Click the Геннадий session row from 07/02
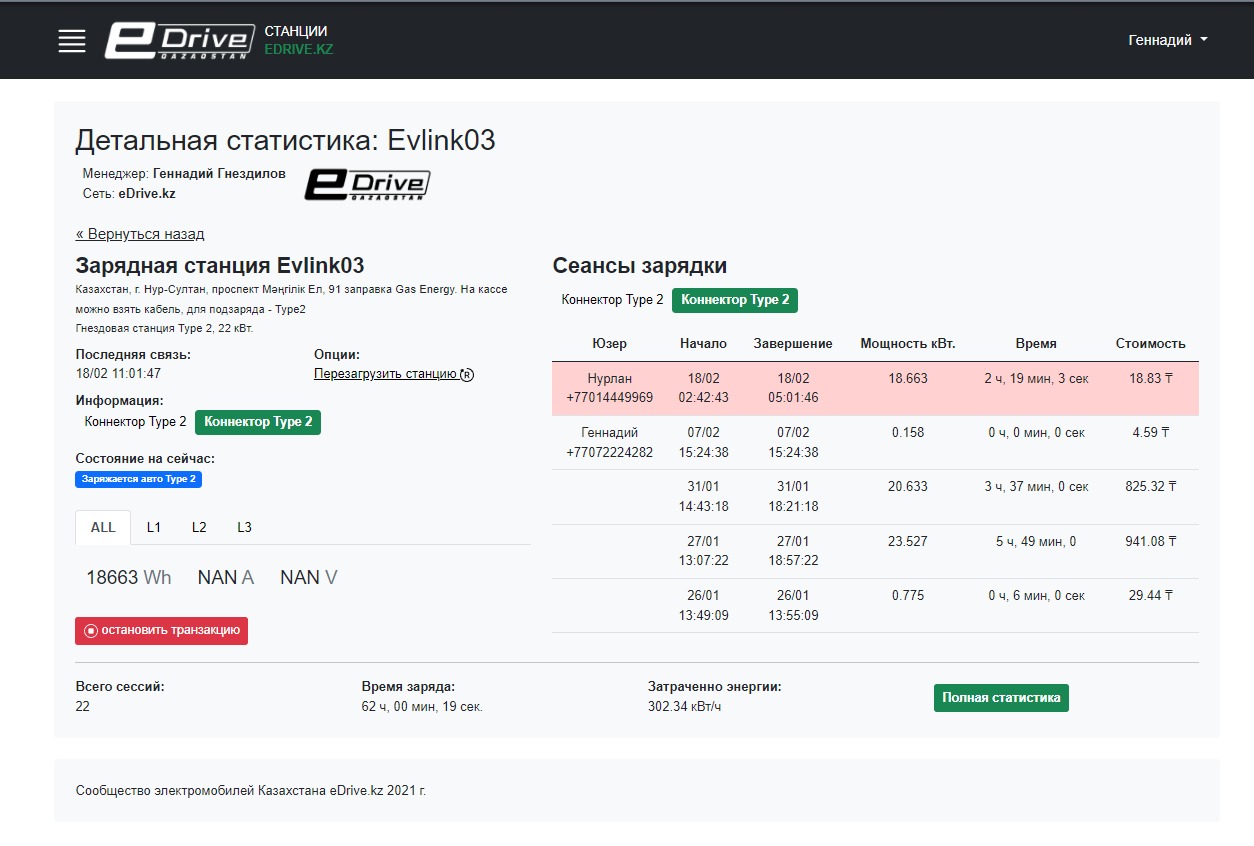This screenshot has width=1254, height=846. click(874, 442)
